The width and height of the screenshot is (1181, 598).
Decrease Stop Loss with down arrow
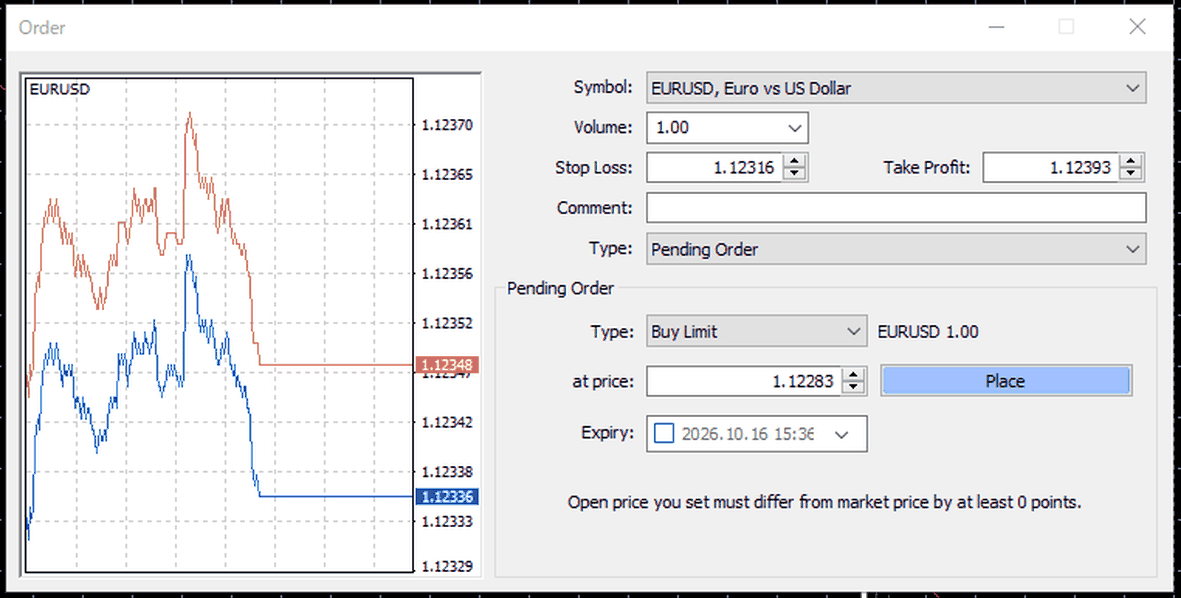click(794, 174)
